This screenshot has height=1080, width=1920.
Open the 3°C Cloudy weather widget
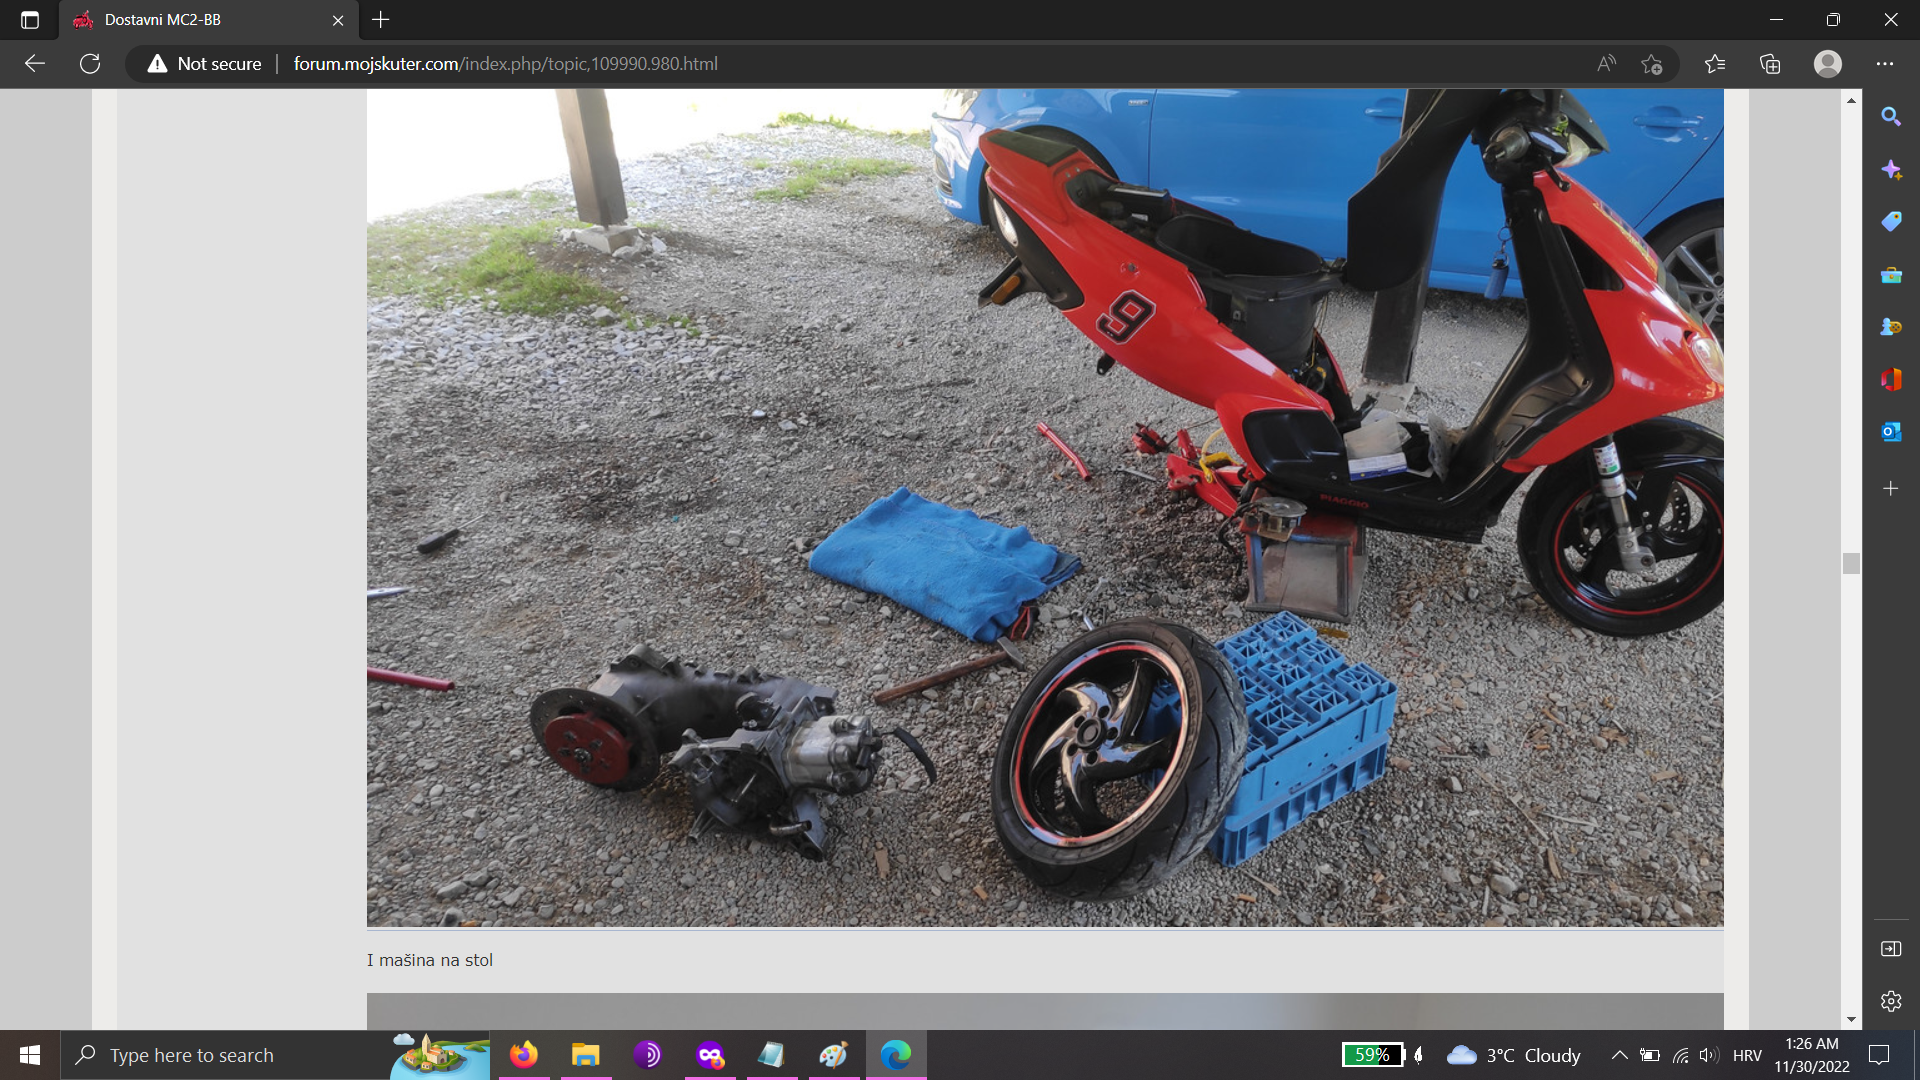click(1514, 1055)
